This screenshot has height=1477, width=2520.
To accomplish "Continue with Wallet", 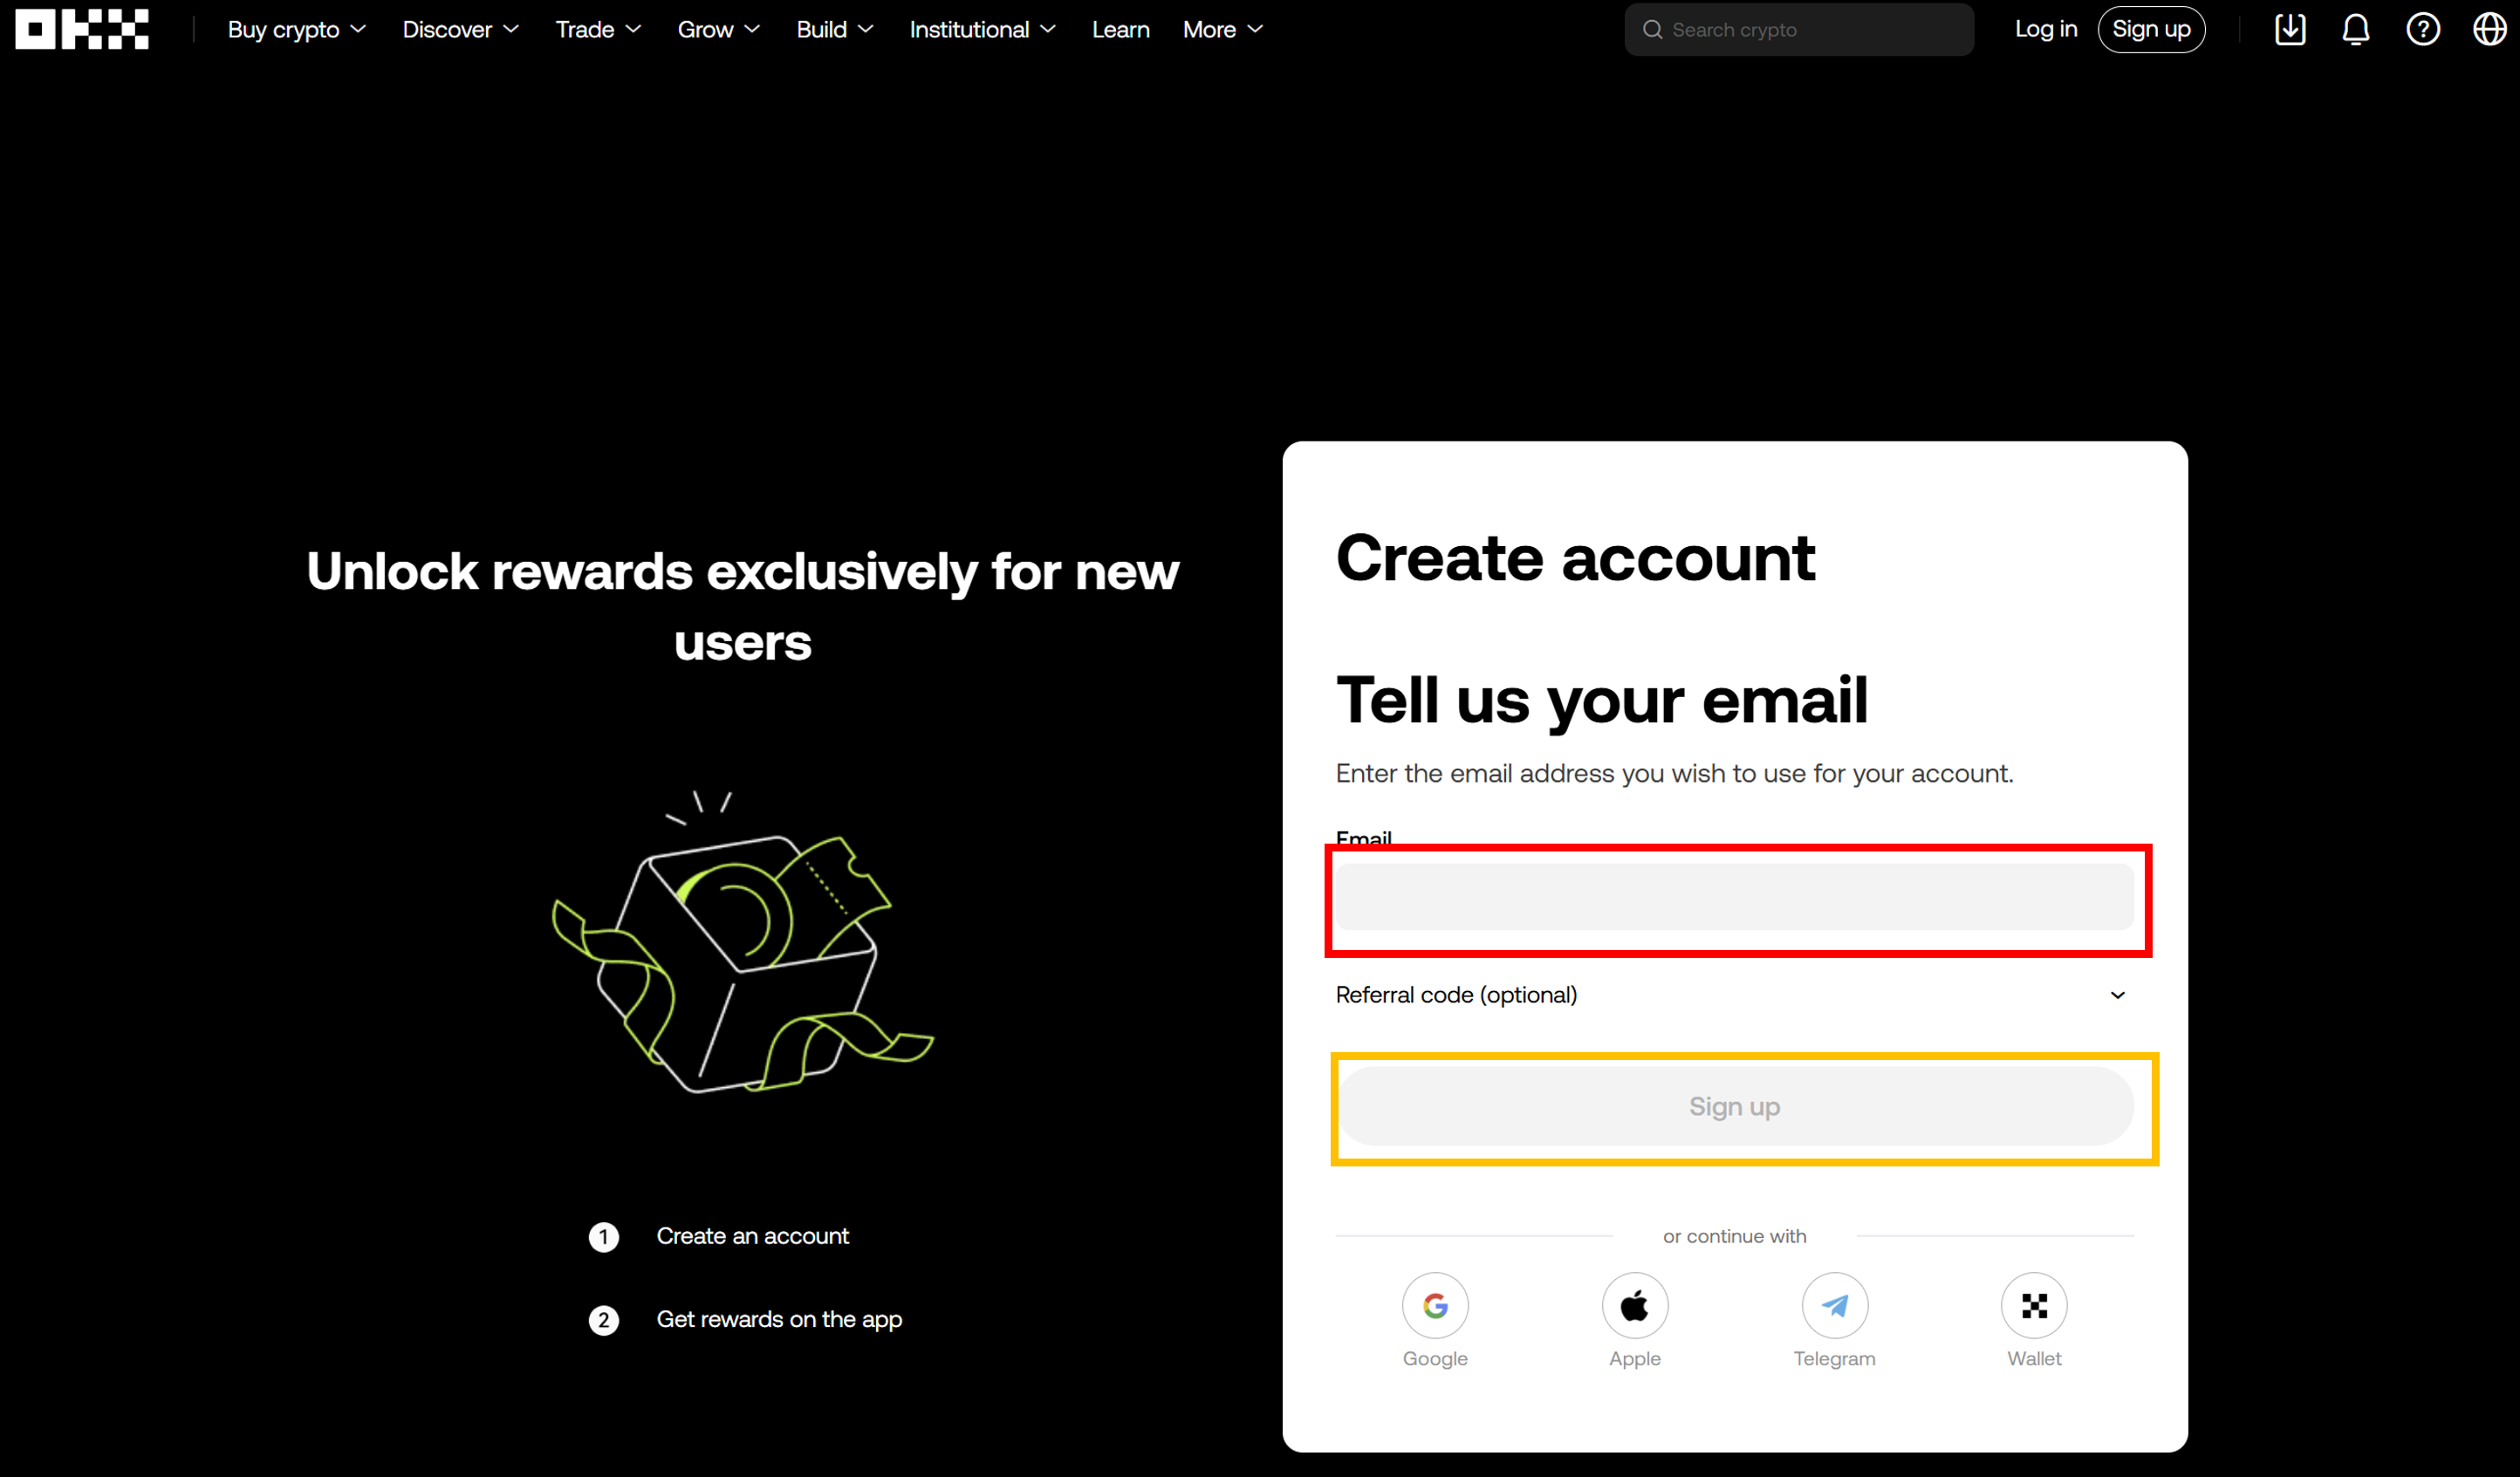I will click(2034, 1320).
